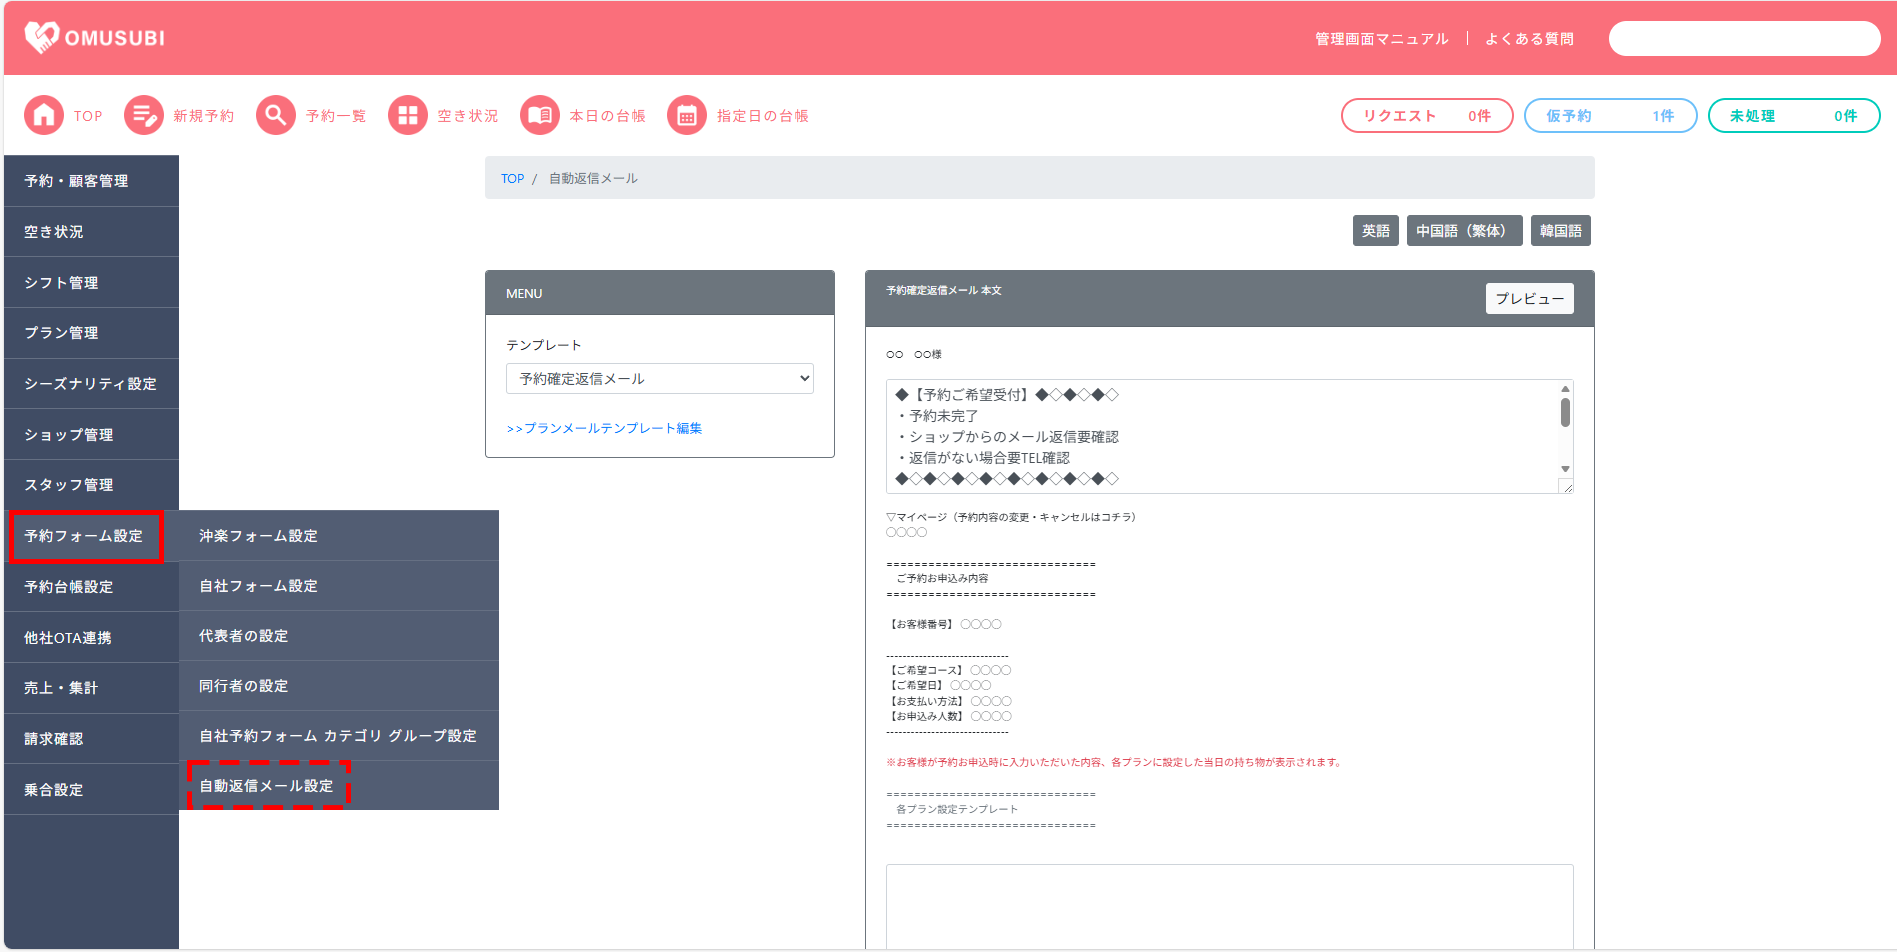
Task: Open reservation list (予約一覧) search icon
Action: point(276,116)
